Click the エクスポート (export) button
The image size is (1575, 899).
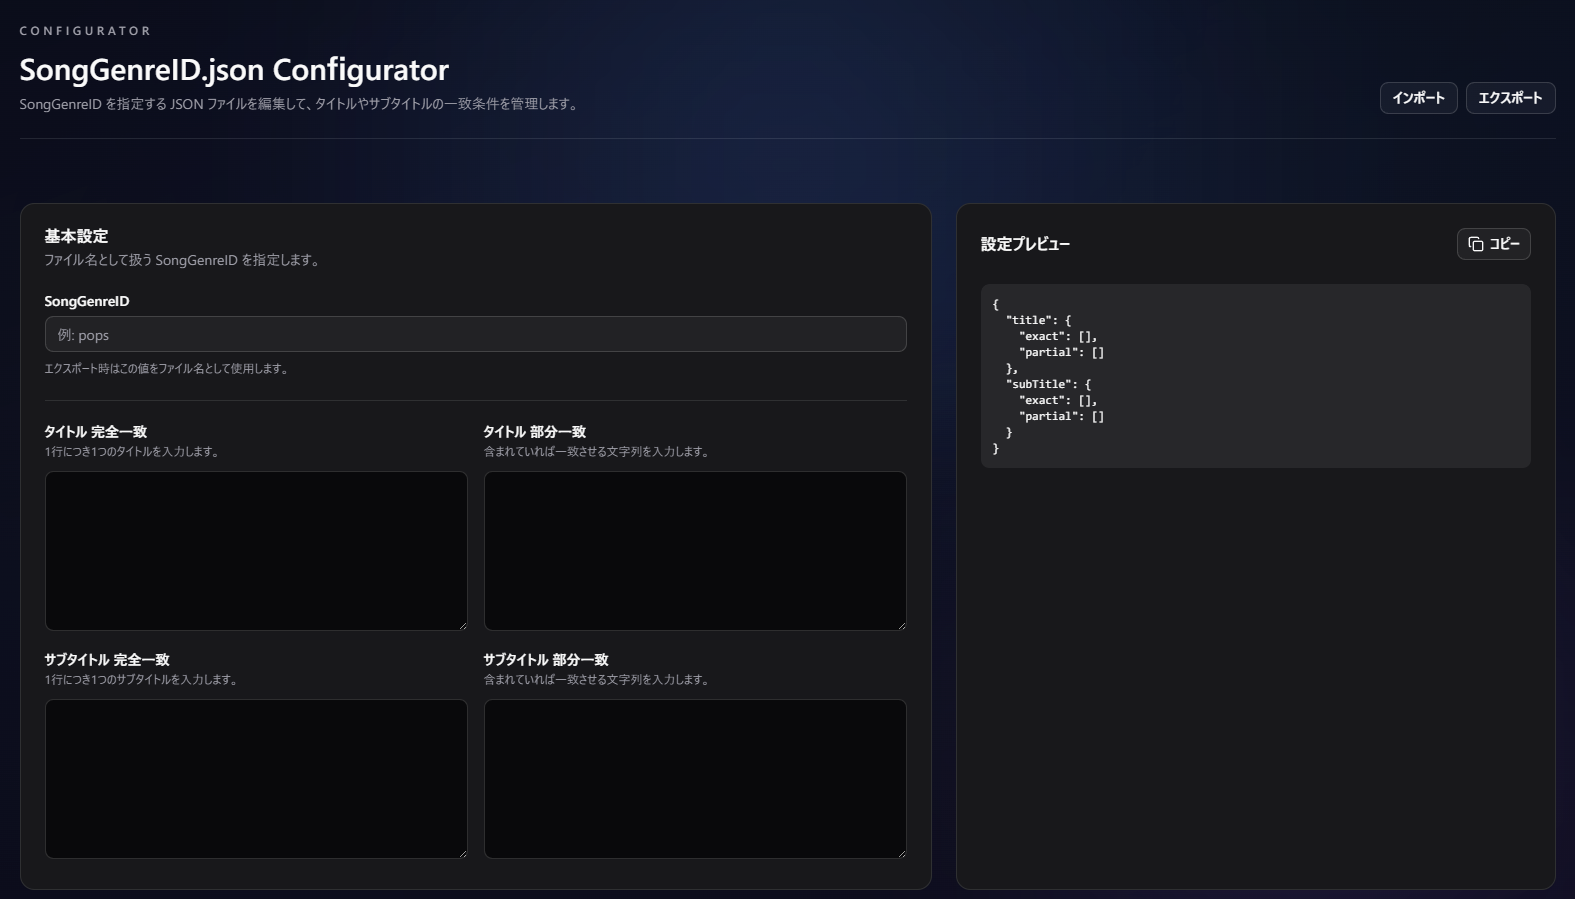[1510, 98]
